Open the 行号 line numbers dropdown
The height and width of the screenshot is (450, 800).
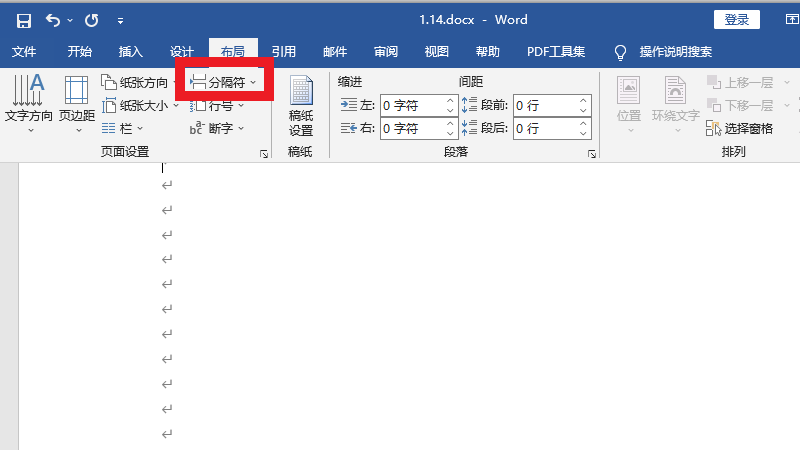217,106
